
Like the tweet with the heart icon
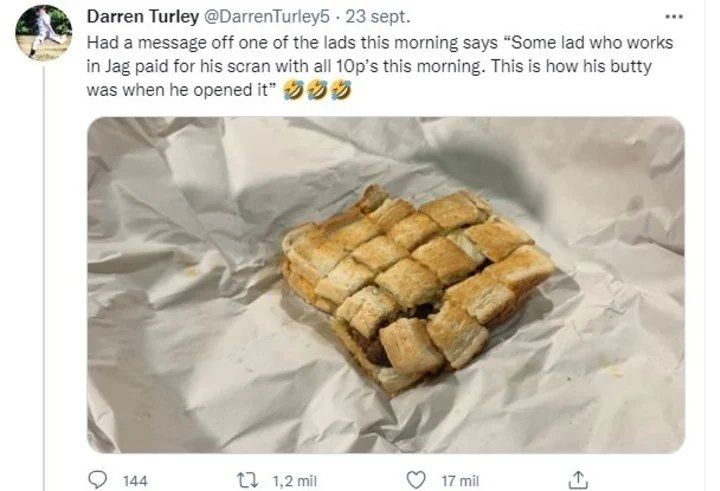click(x=419, y=481)
